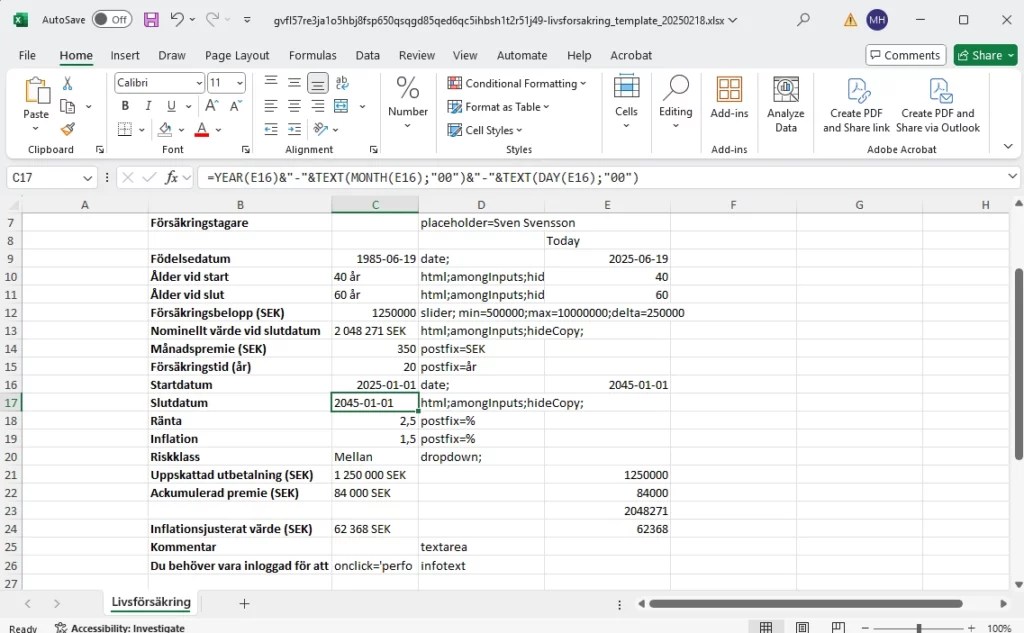Screen dimensions: 1024x633
Task: Click Create PDF and Share link
Action: coord(856,105)
